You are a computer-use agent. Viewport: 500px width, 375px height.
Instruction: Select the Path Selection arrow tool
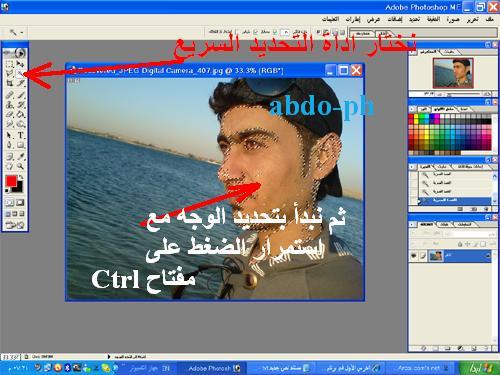pyautogui.click(x=10, y=135)
